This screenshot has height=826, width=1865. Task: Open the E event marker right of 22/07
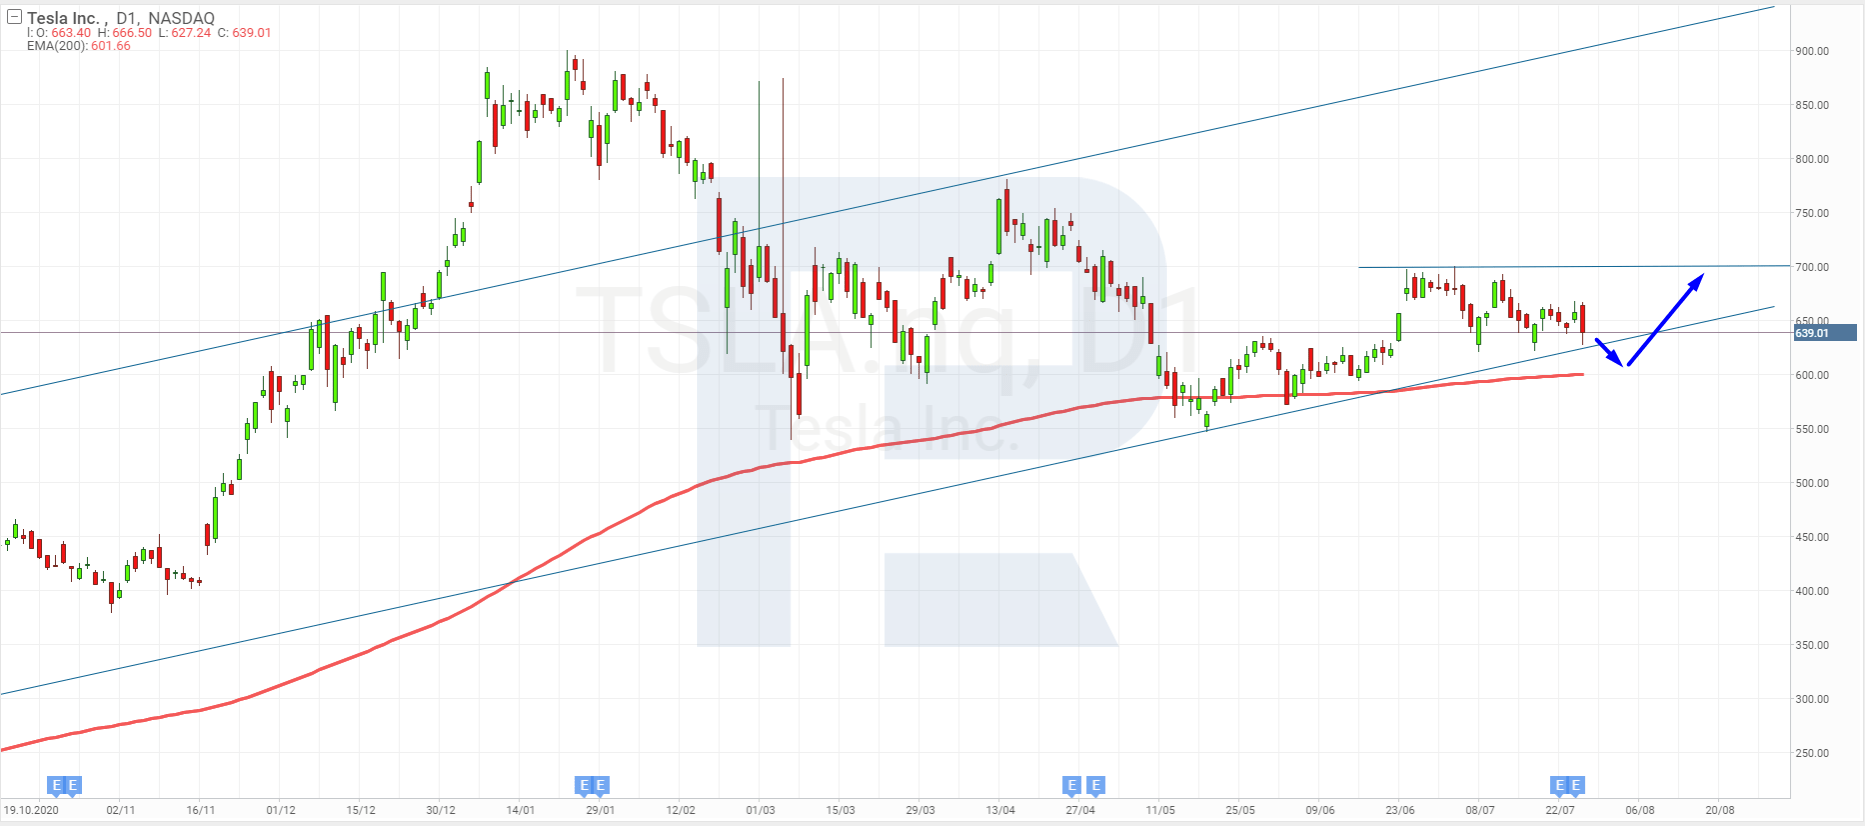pyautogui.click(x=1576, y=785)
